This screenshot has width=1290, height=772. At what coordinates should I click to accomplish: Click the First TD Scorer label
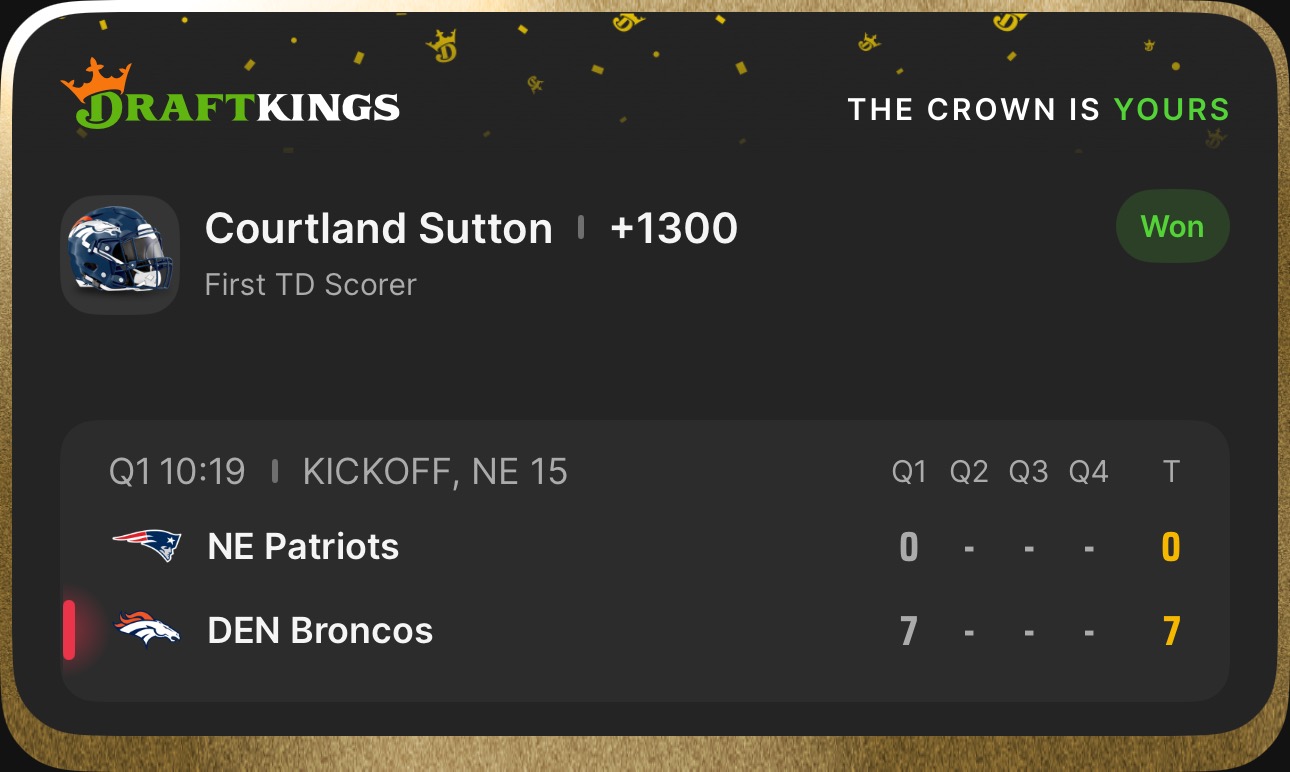[310, 285]
